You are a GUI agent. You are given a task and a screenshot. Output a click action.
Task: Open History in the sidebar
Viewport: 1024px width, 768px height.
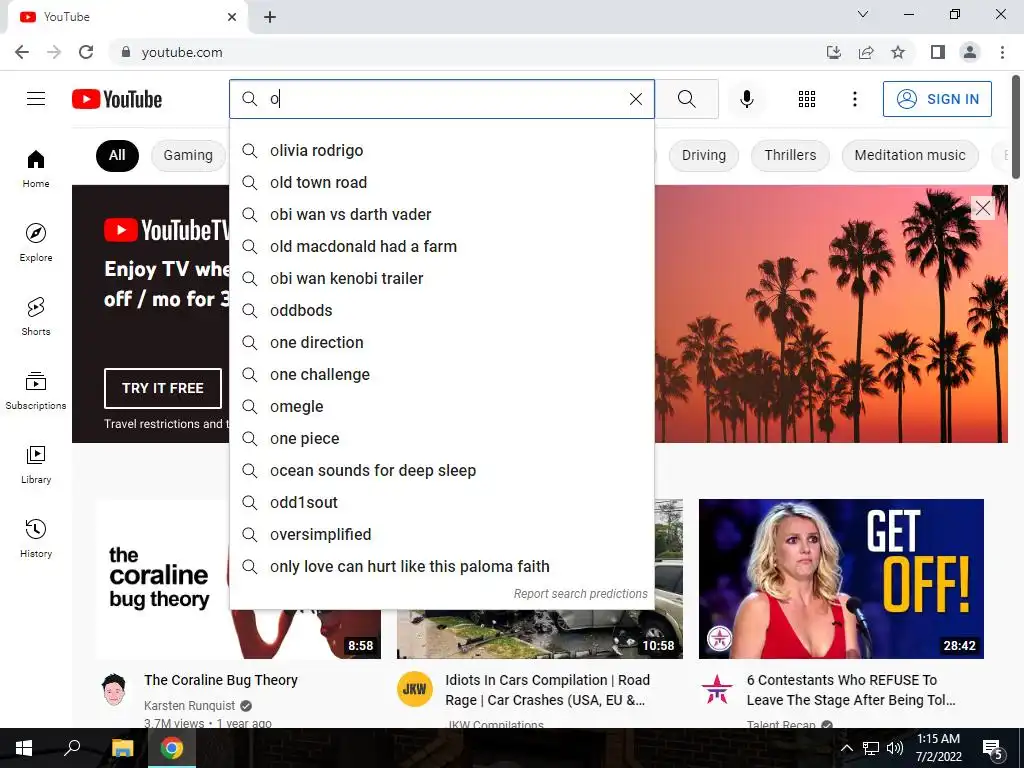coord(36,538)
